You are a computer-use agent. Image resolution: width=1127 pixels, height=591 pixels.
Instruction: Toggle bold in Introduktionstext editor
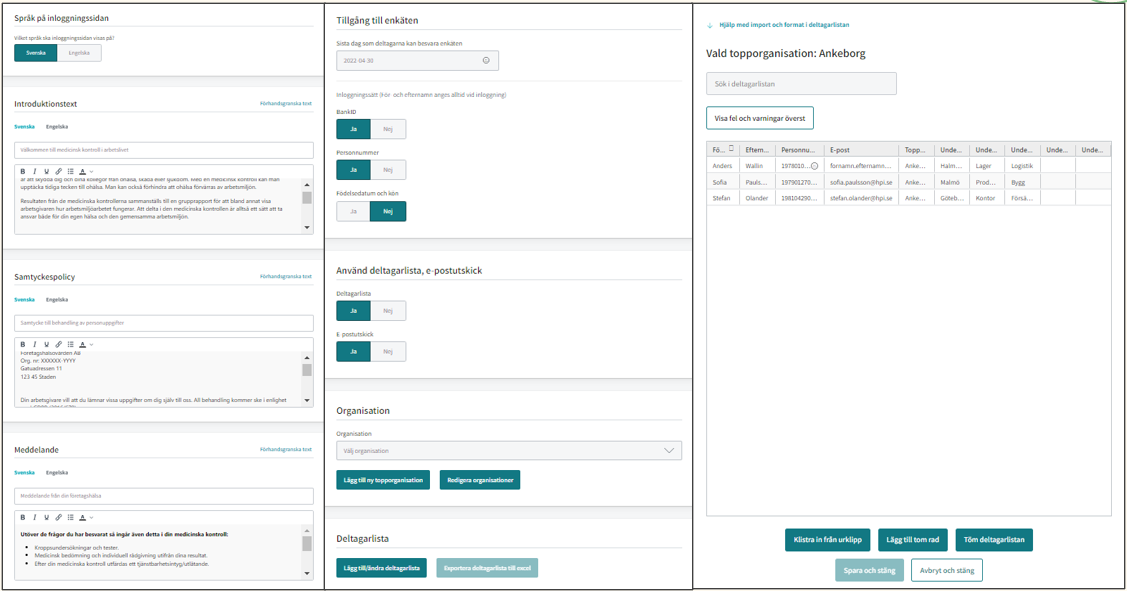(23, 172)
